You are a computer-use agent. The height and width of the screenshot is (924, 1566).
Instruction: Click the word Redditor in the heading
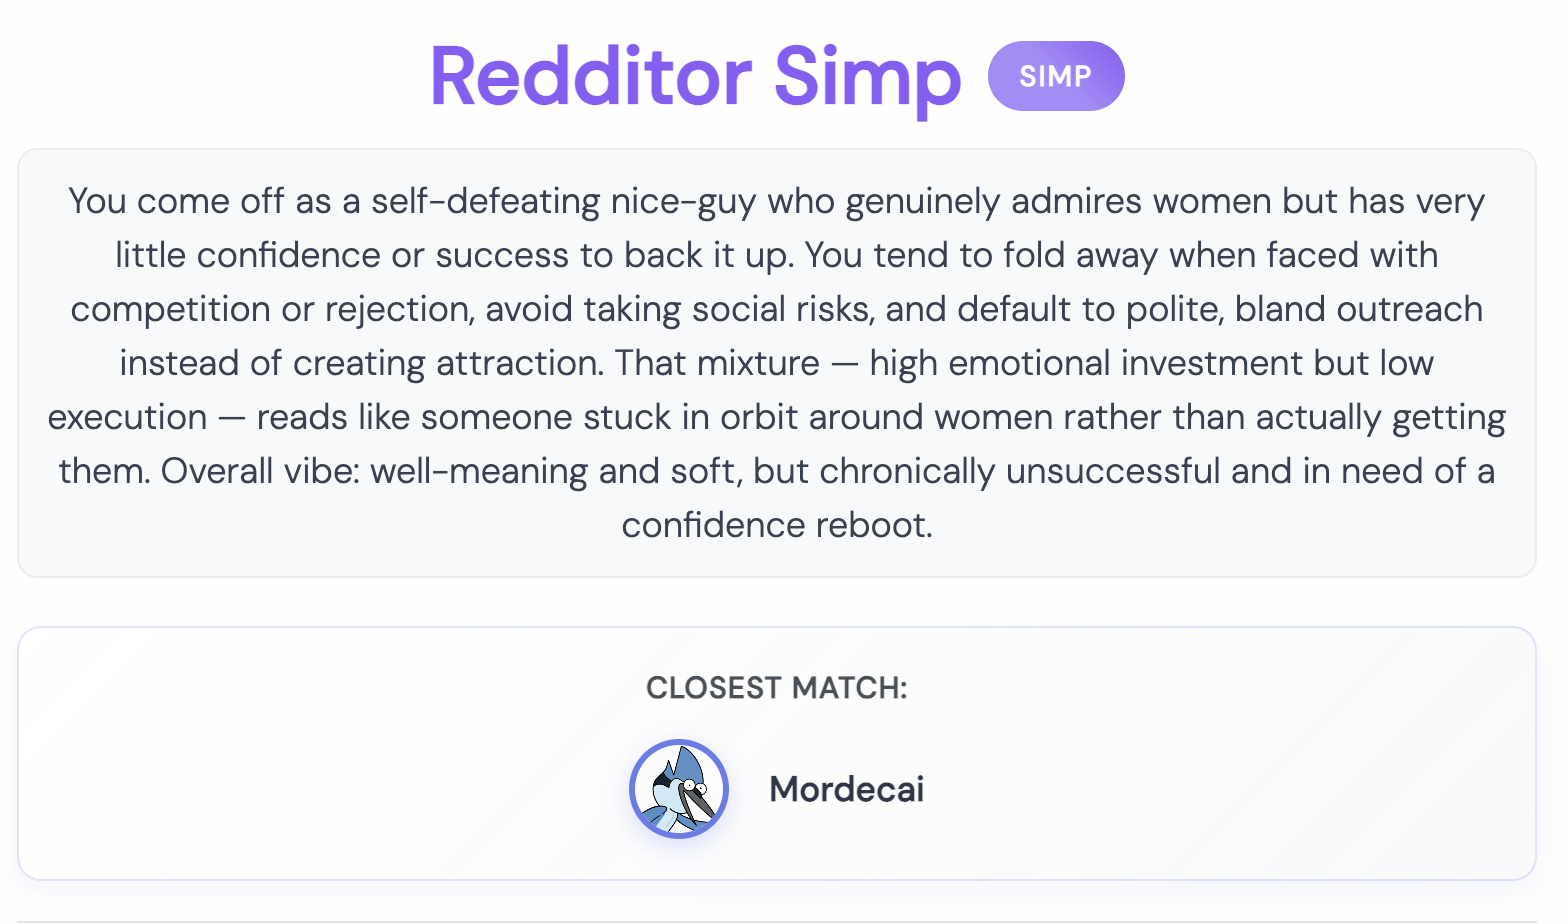591,76
